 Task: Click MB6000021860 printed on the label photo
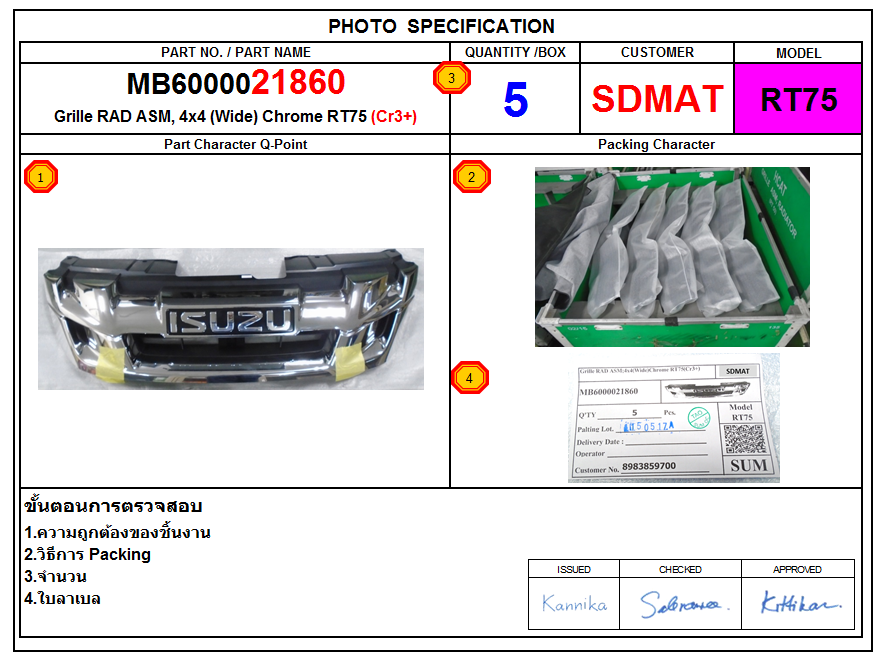[x=609, y=391]
